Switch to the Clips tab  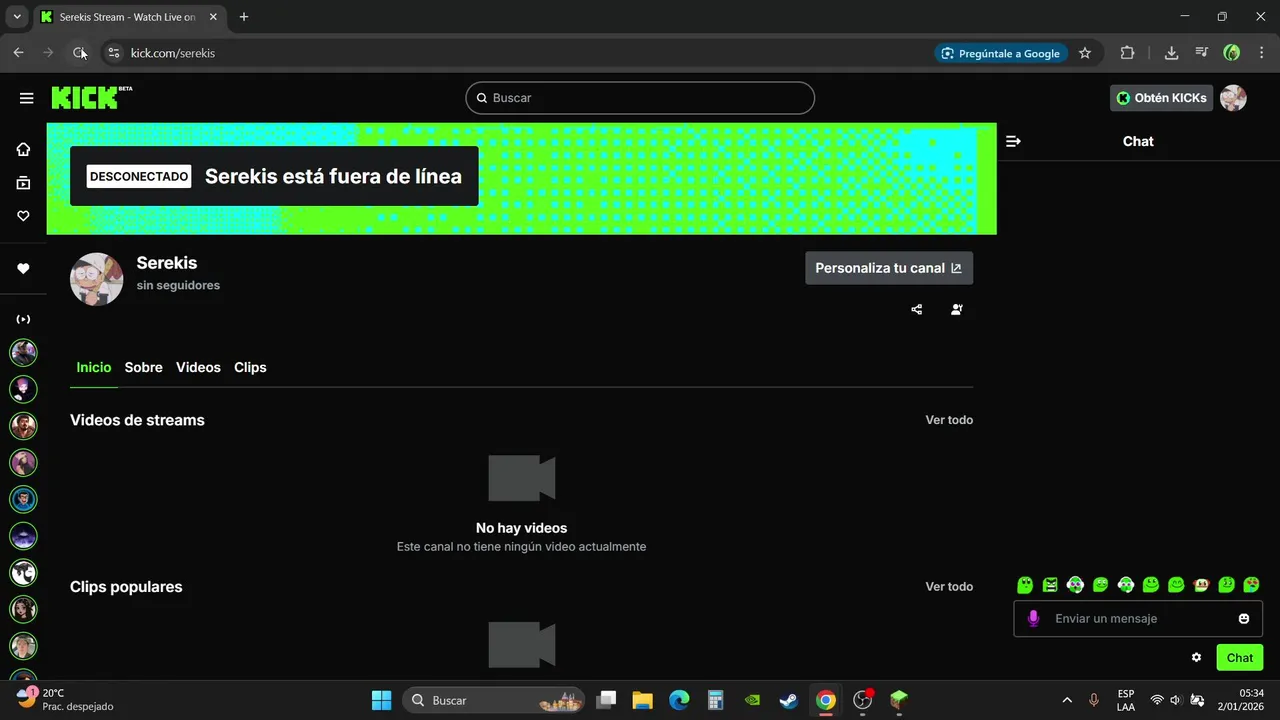pos(250,367)
